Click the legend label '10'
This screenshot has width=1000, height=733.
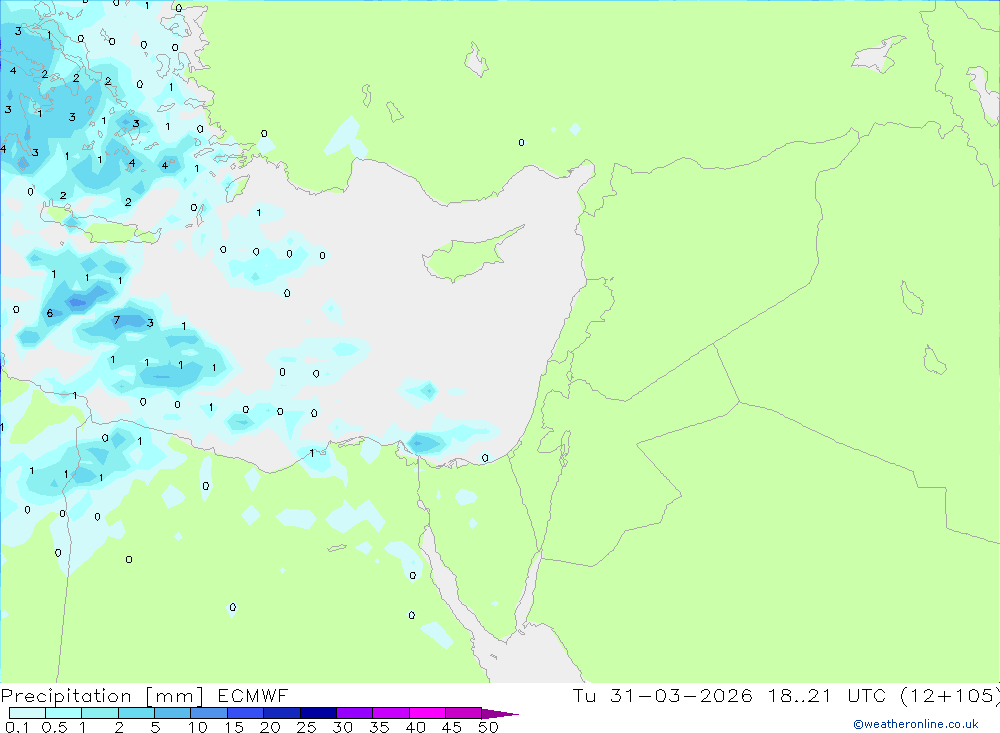(198, 727)
